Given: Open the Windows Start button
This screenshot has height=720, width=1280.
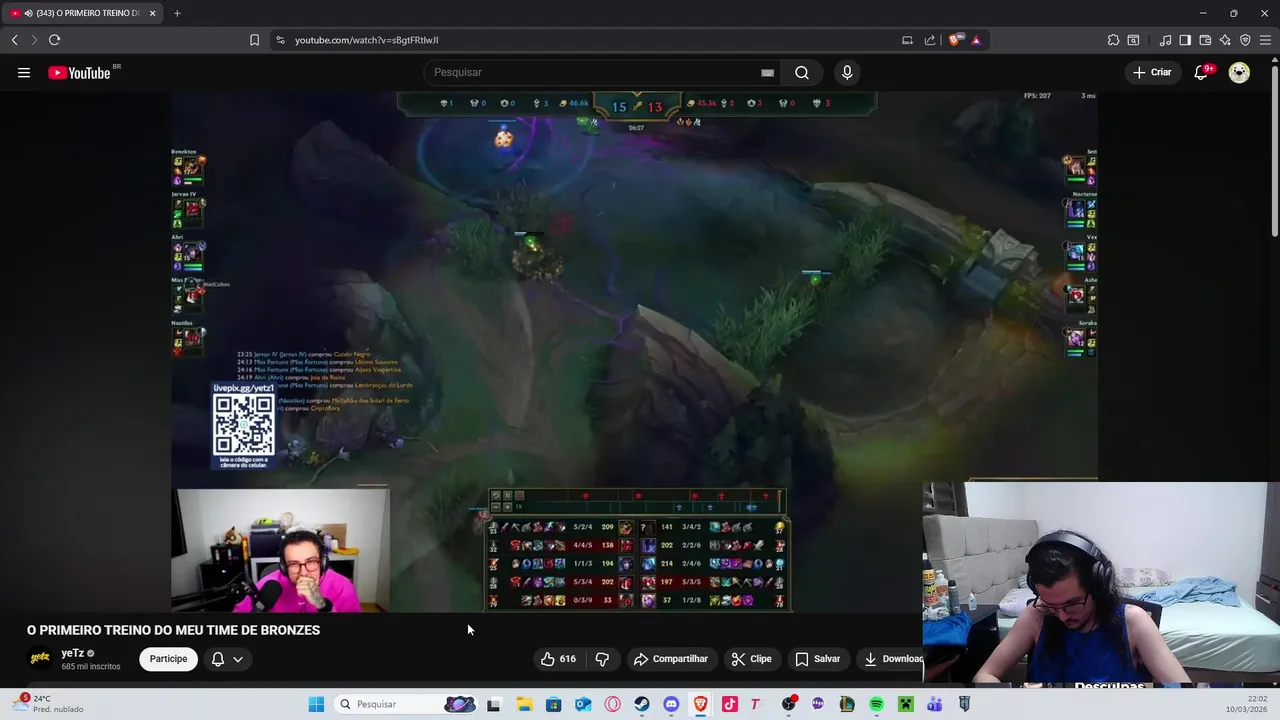Looking at the screenshot, I should (316, 704).
